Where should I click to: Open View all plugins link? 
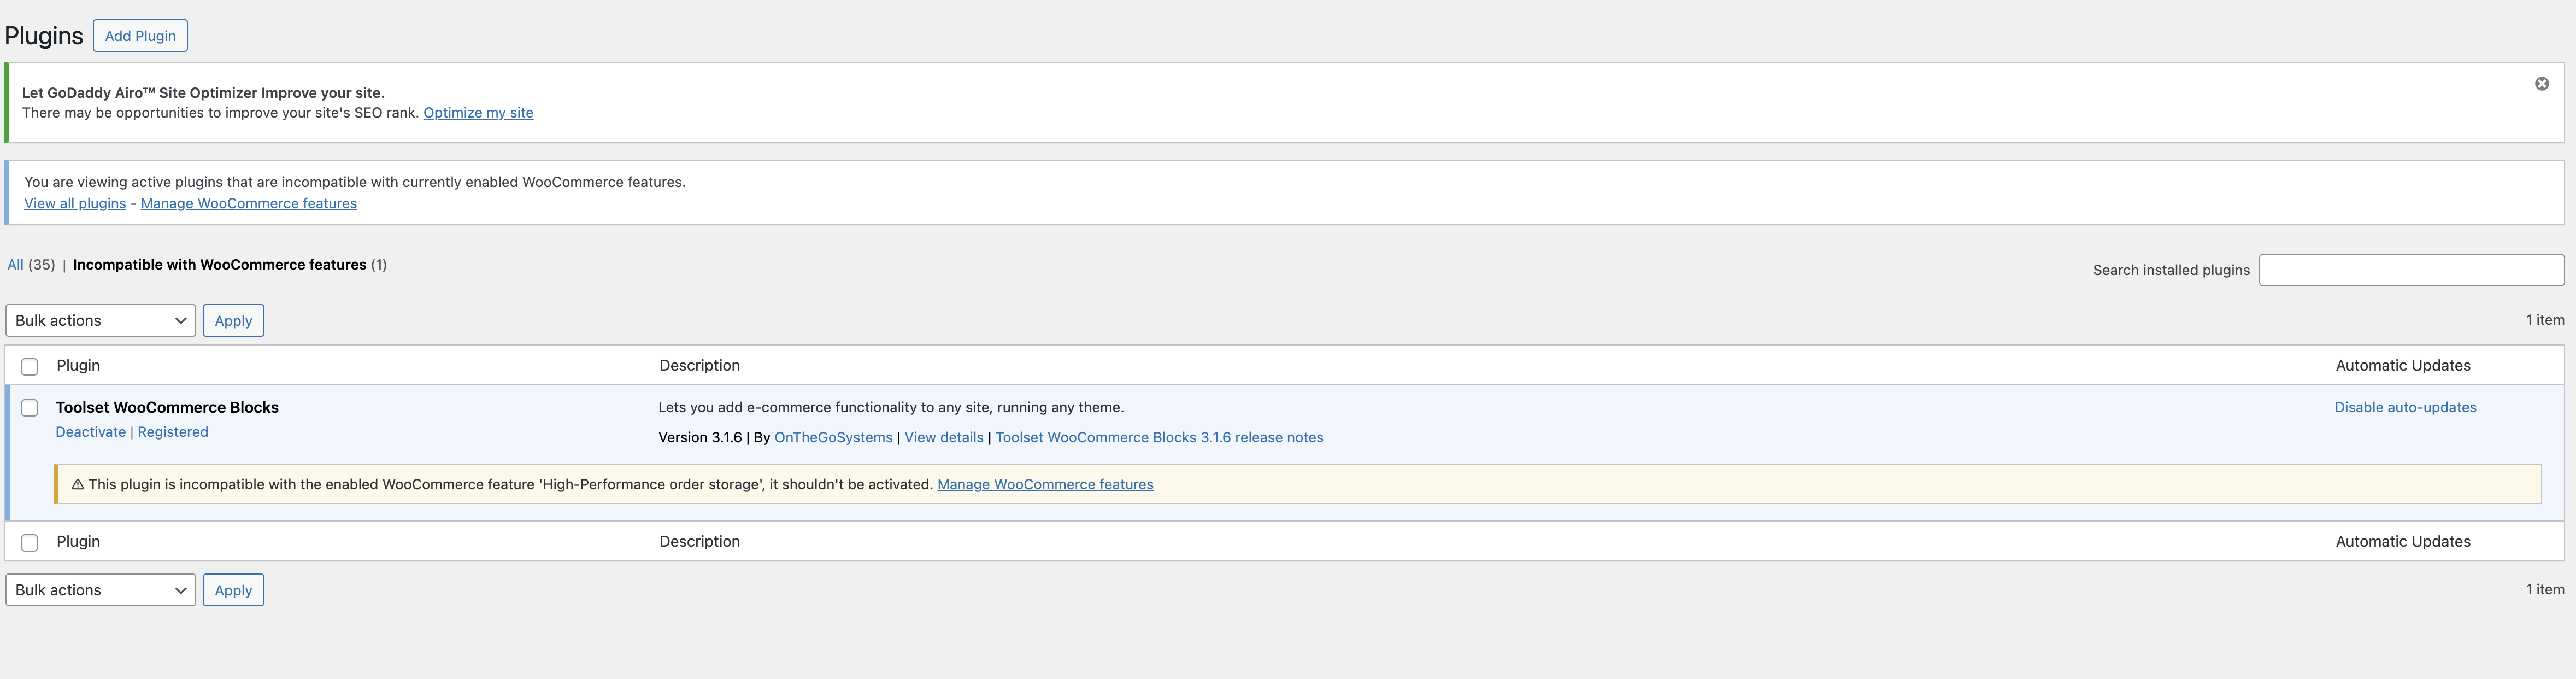tap(75, 204)
